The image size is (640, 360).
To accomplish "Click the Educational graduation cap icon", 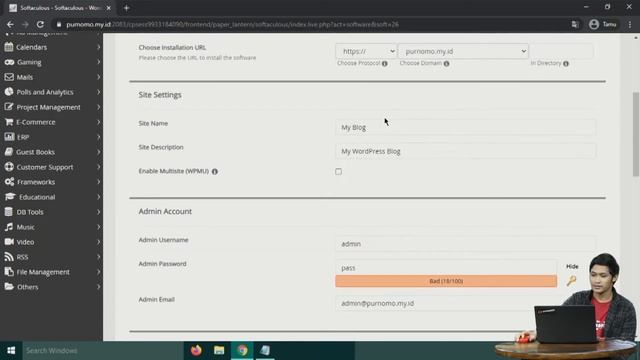I will (x=10, y=197).
